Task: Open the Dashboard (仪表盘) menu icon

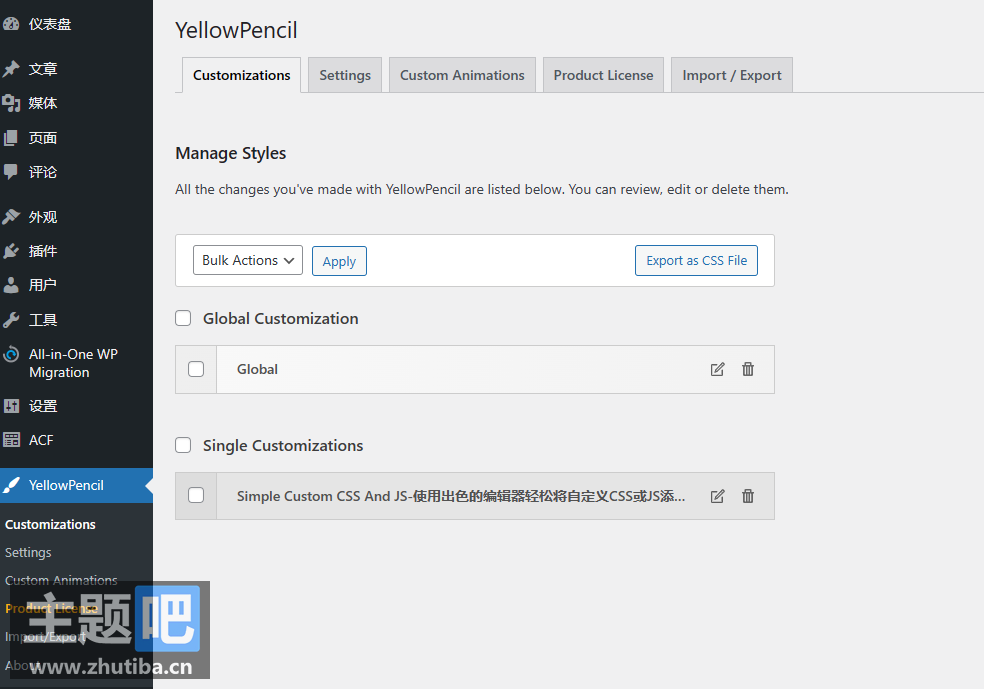Action: (11, 24)
